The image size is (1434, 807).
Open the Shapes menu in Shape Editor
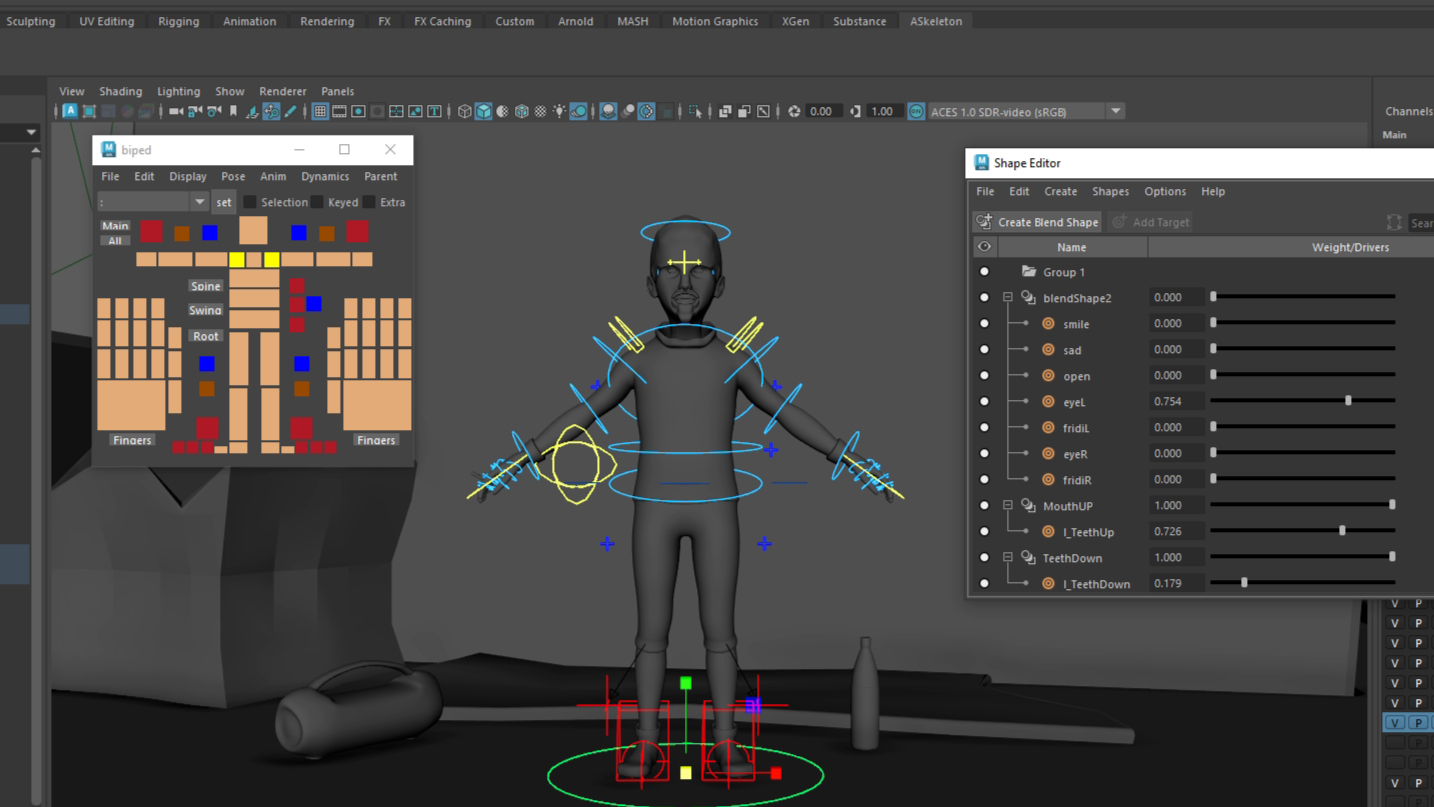click(x=1110, y=191)
